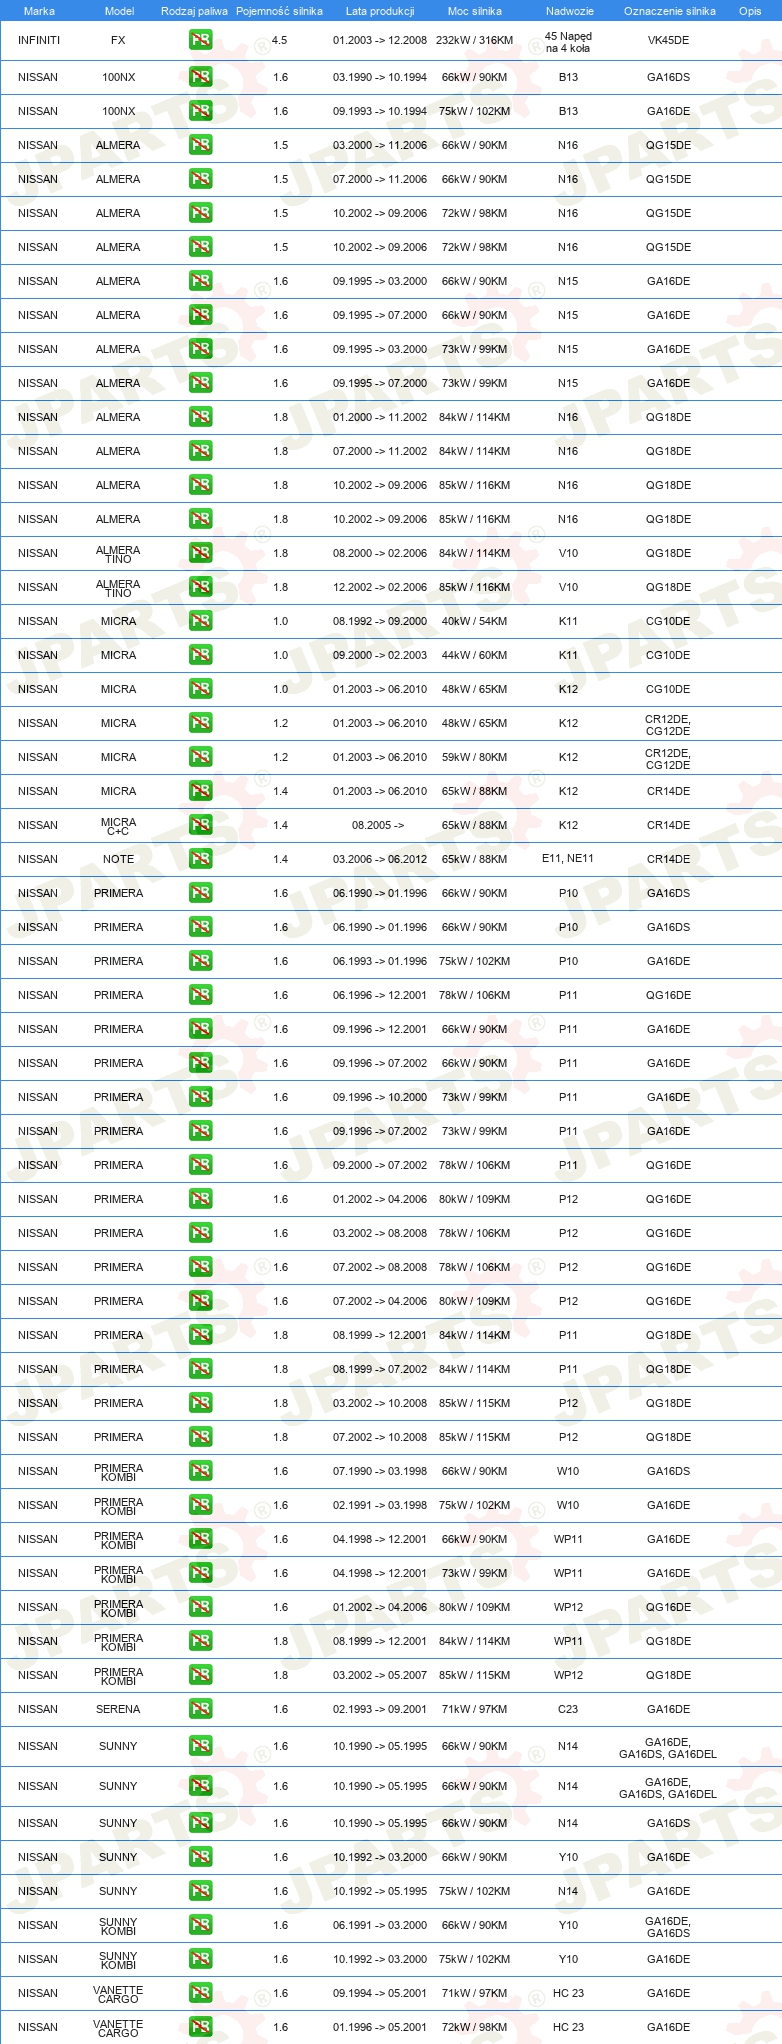Click fuel icon for ALMERA TINO 08.2000 row
Screen dimensions: 782x2044
click(200, 553)
